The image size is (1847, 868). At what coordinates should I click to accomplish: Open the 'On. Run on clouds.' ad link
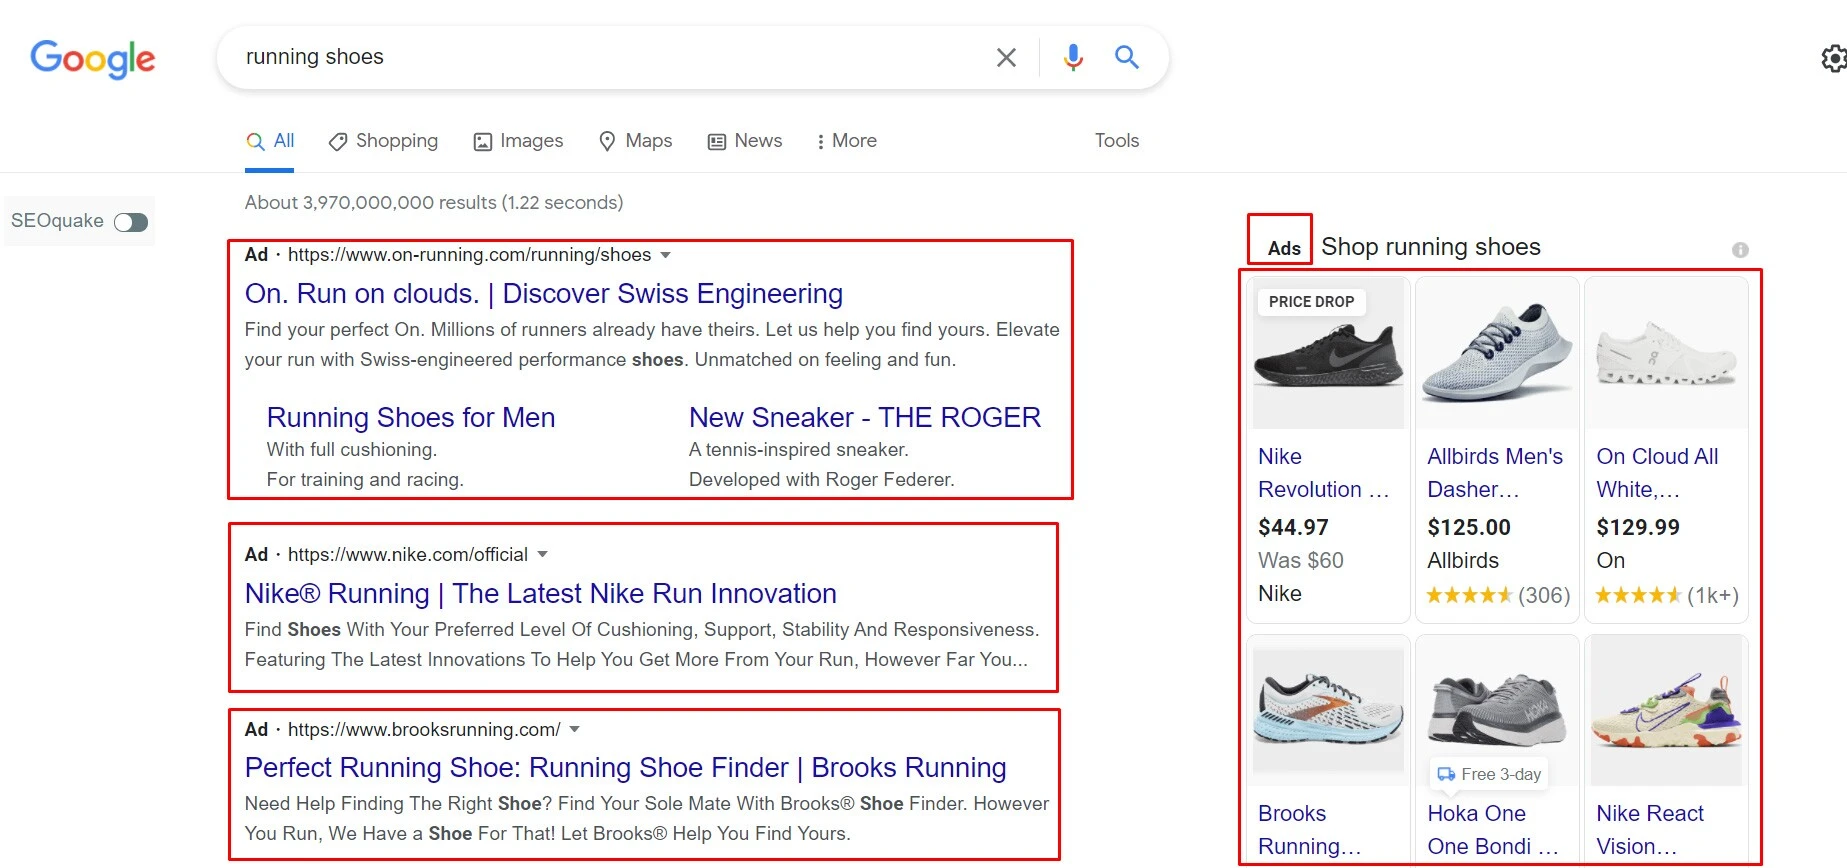(x=544, y=294)
